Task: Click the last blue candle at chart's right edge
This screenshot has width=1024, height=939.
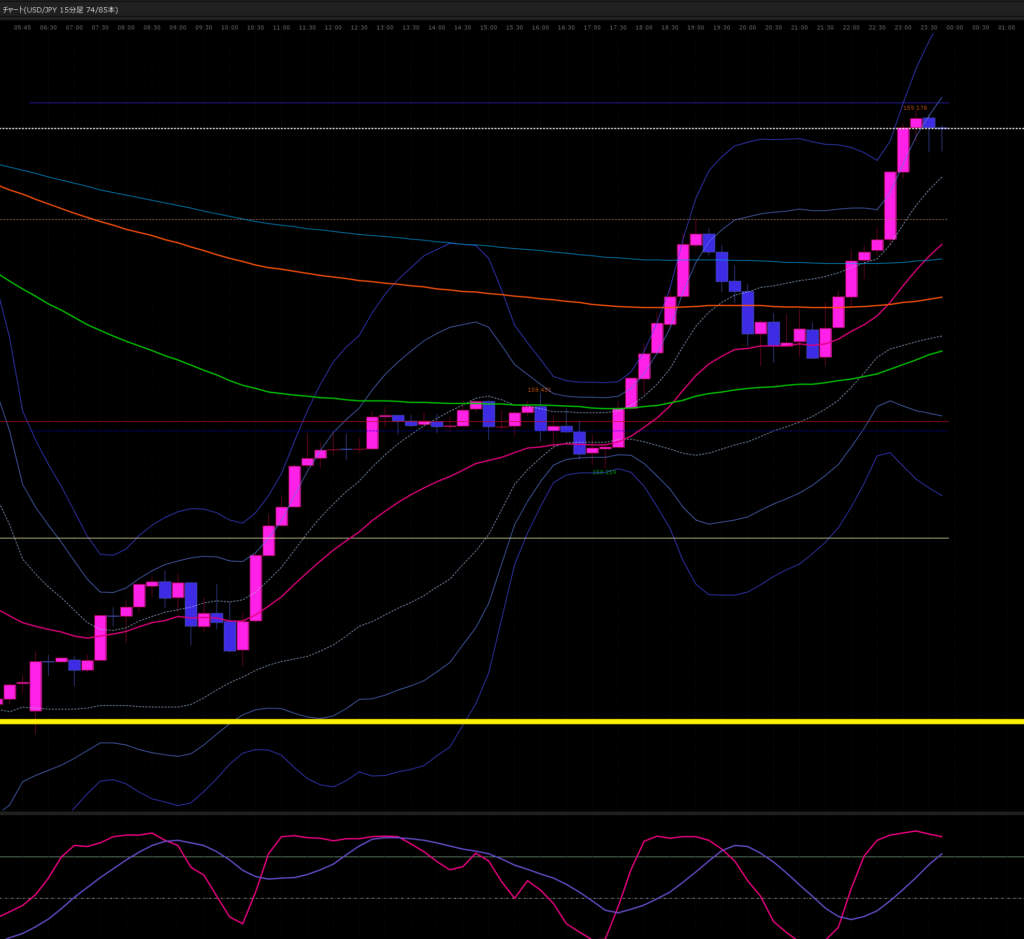Action: pyautogui.click(x=929, y=123)
